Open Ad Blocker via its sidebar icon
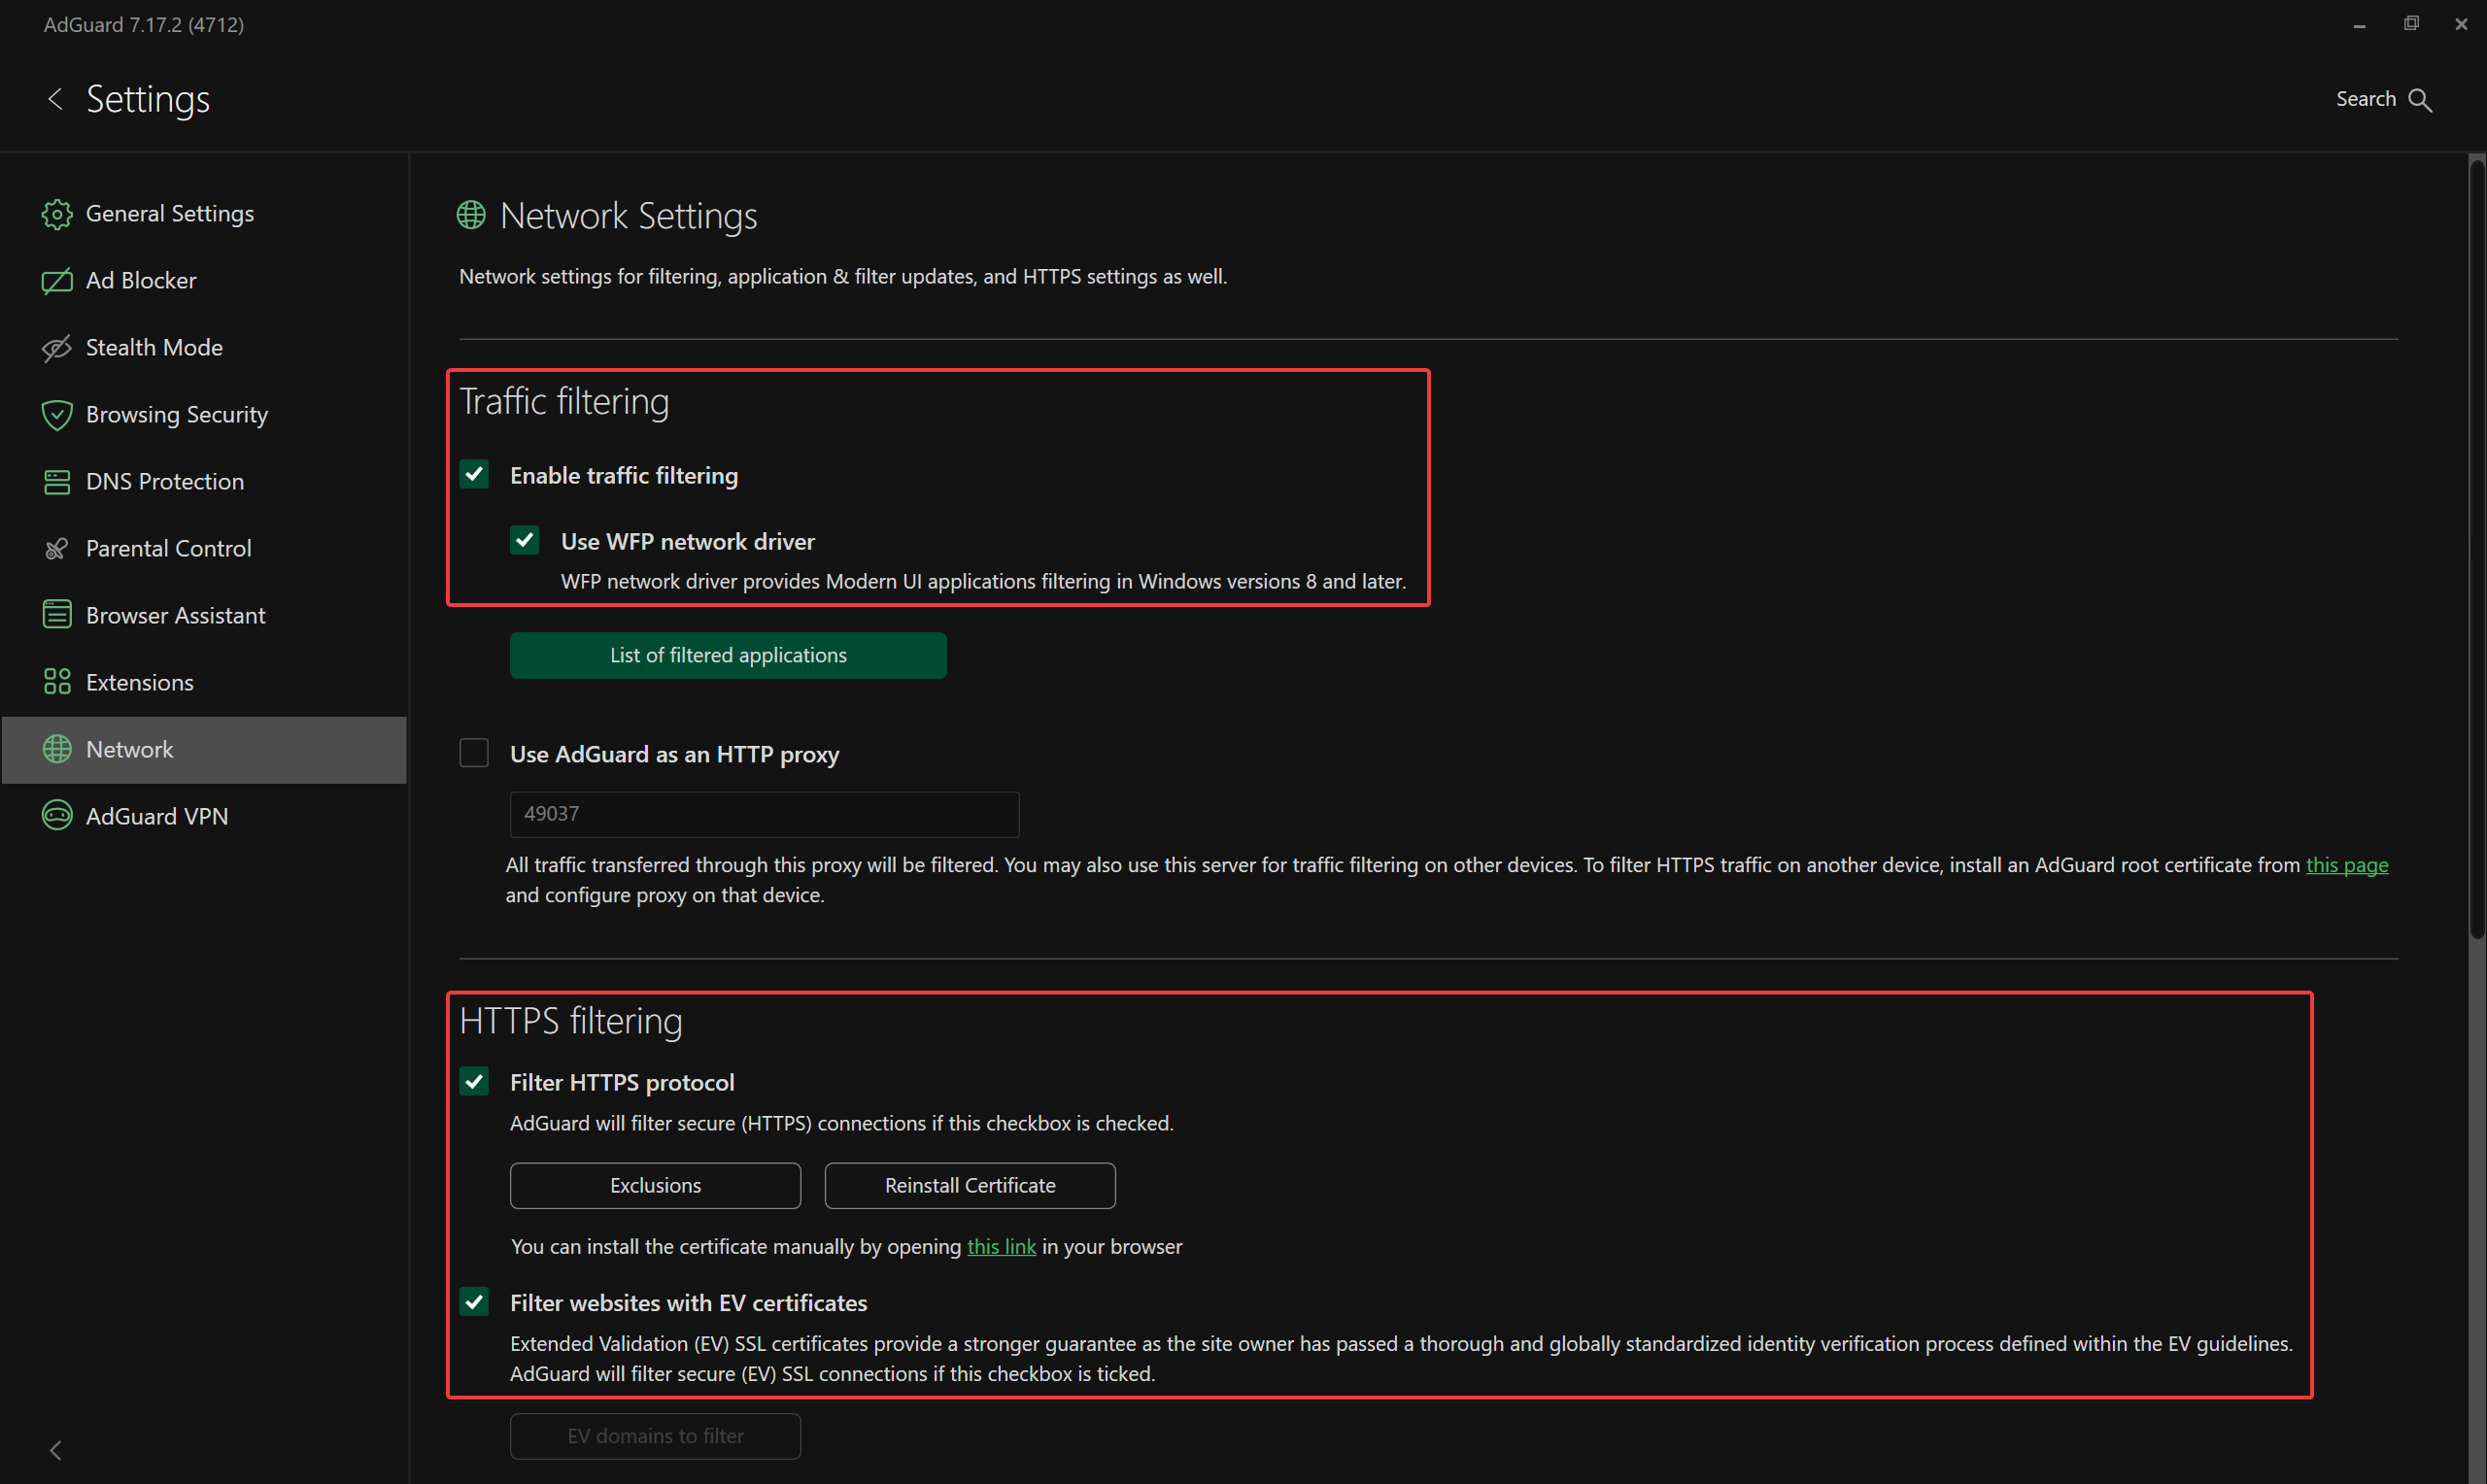The height and width of the screenshot is (1484, 2487). pyautogui.click(x=57, y=281)
